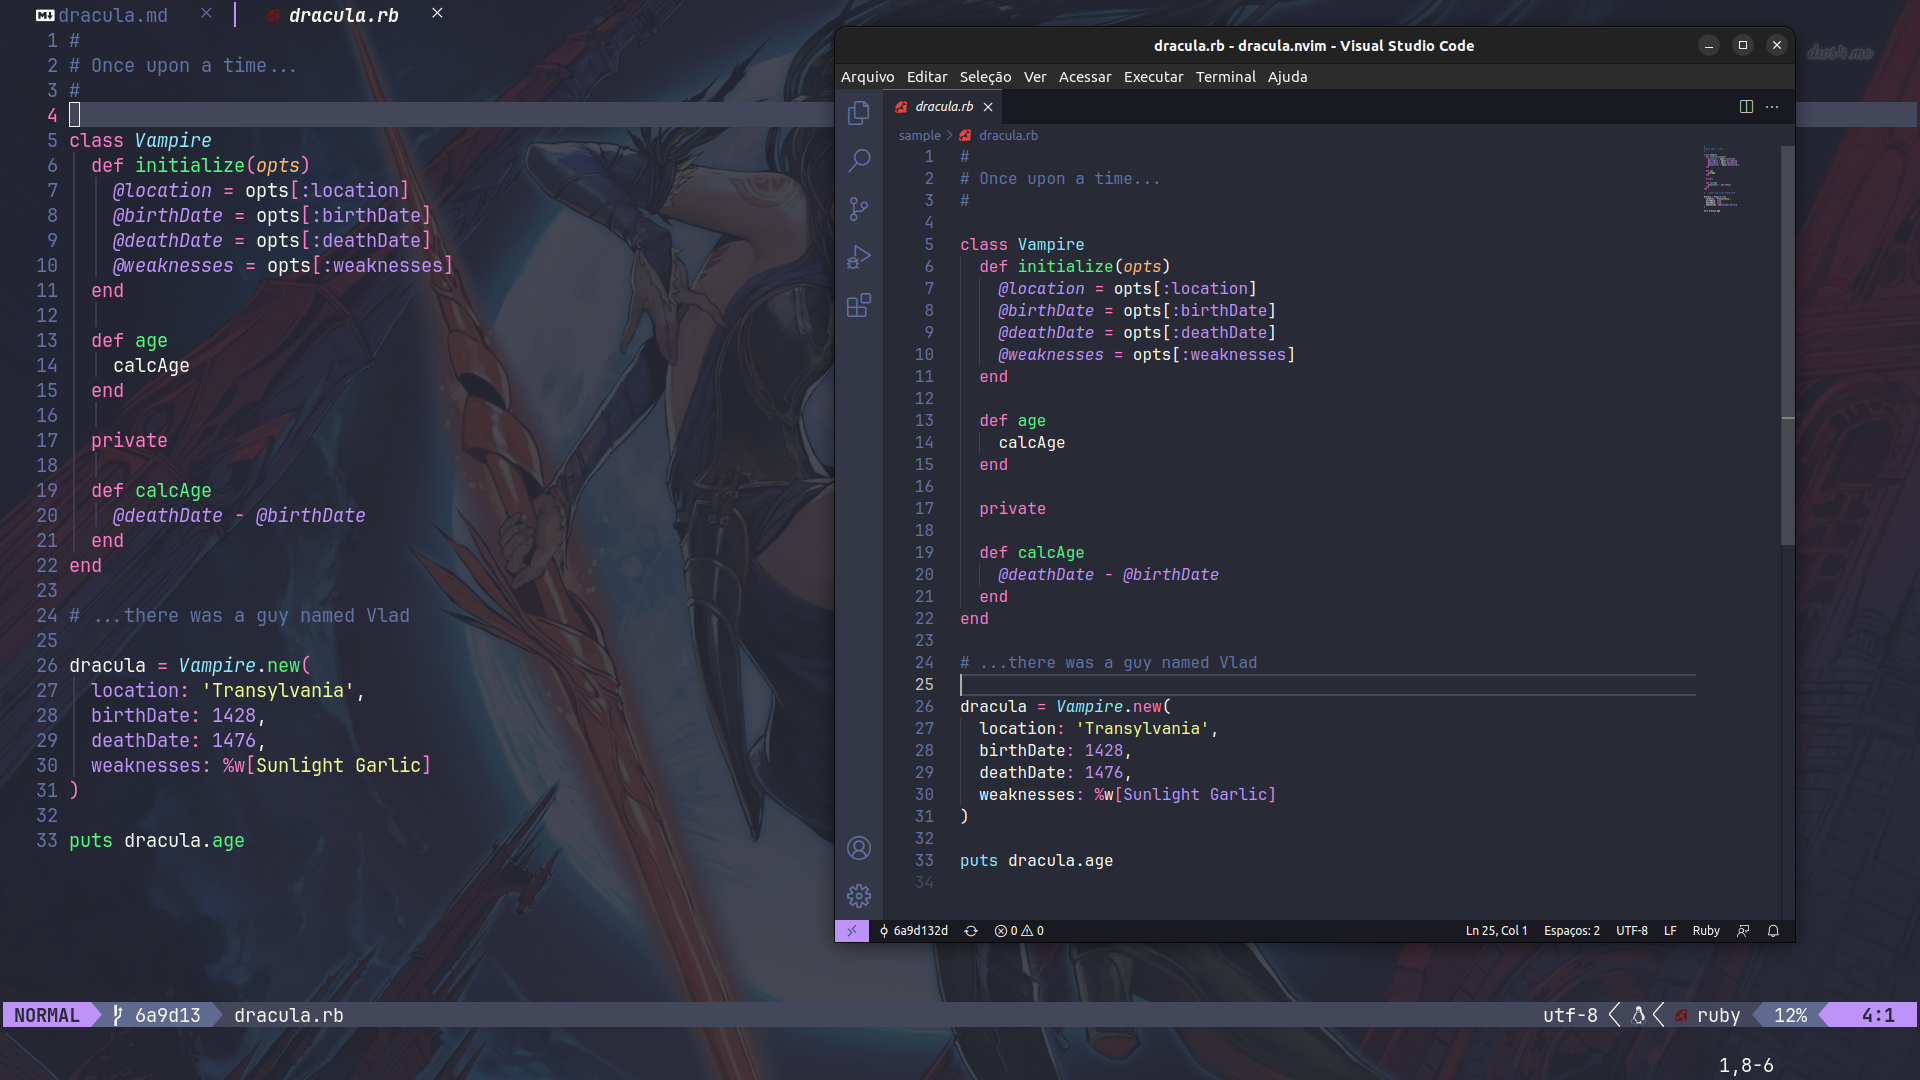Open the Ajuda menu
This screenshot has width=1920, height=1080.
[1287, 77]
